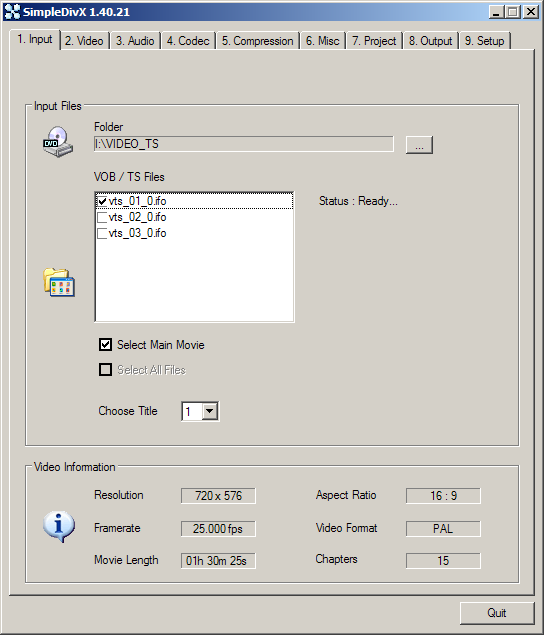This screenshot has width=544, height=635.
Task: Open the 5. Compression tab
Action: [x=258, y=41]
